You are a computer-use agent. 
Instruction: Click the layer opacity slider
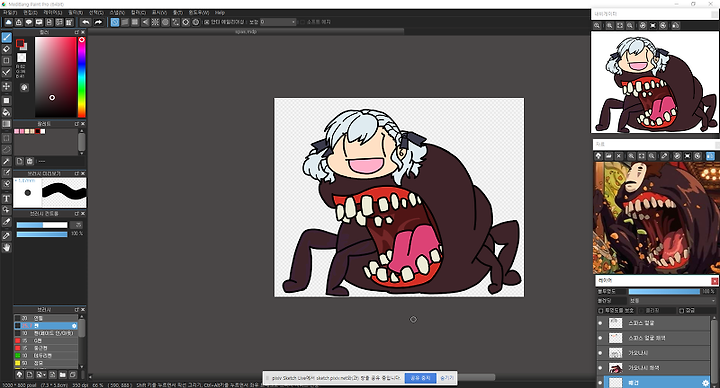[x=664, y=292]
